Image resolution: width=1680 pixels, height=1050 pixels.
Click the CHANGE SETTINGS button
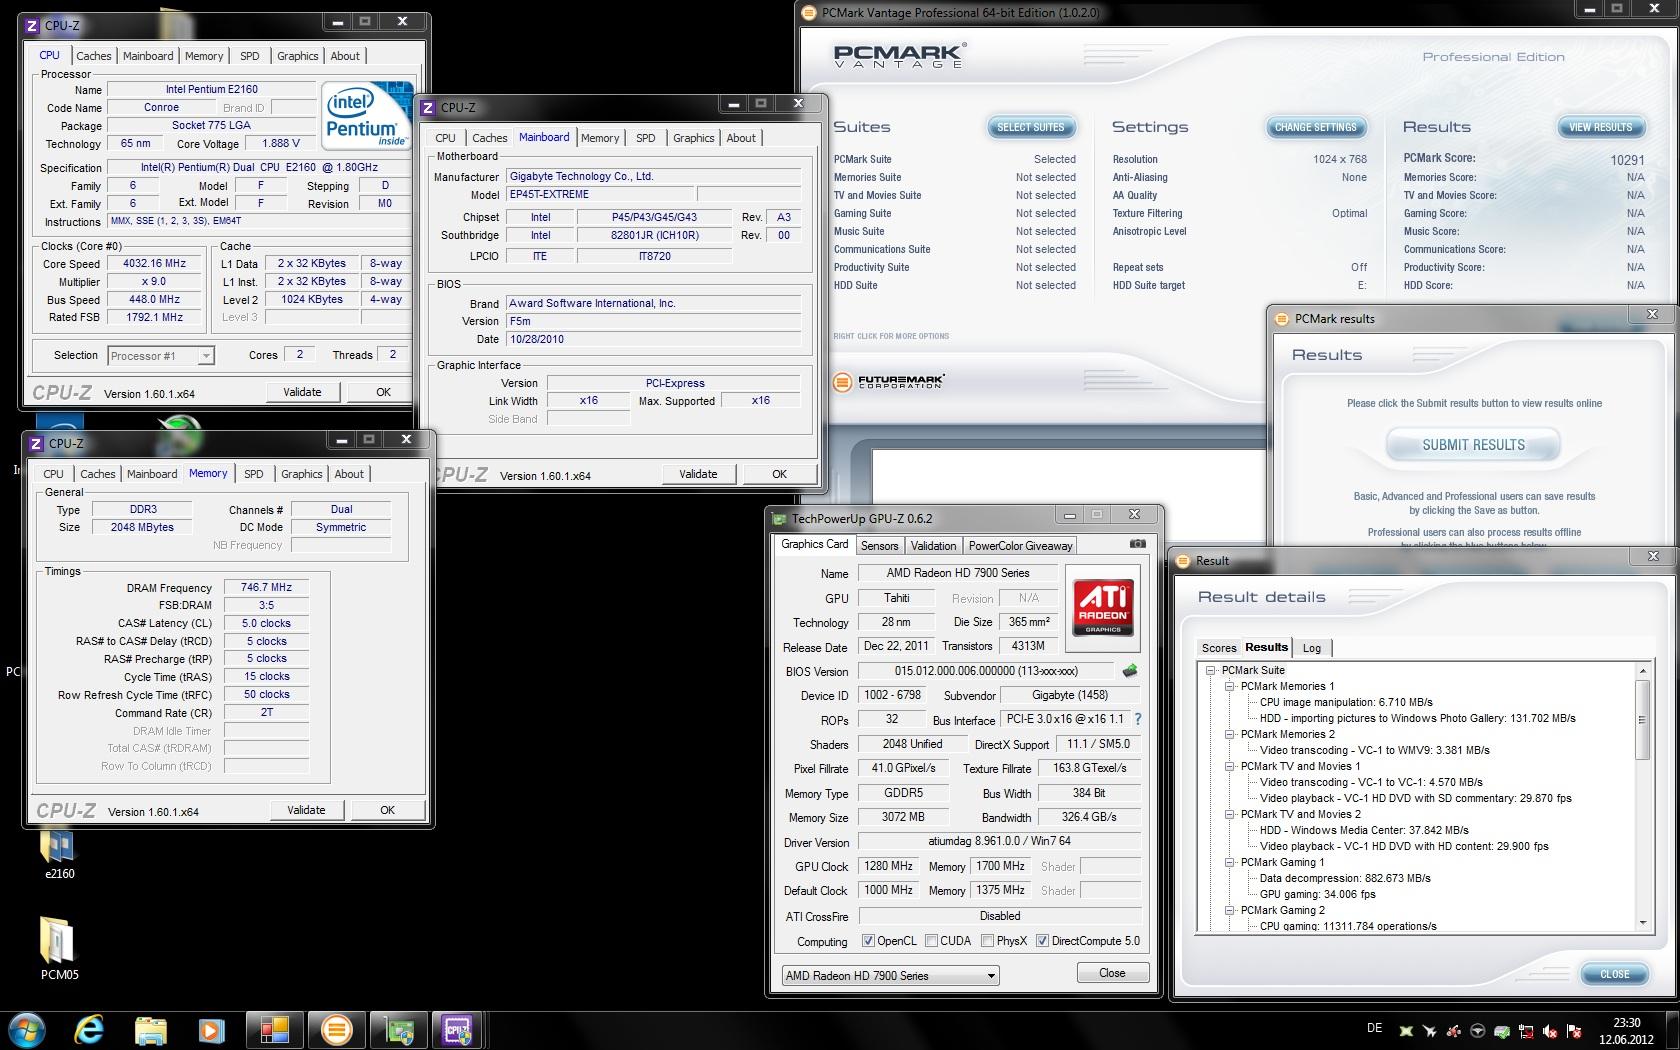1315,127
